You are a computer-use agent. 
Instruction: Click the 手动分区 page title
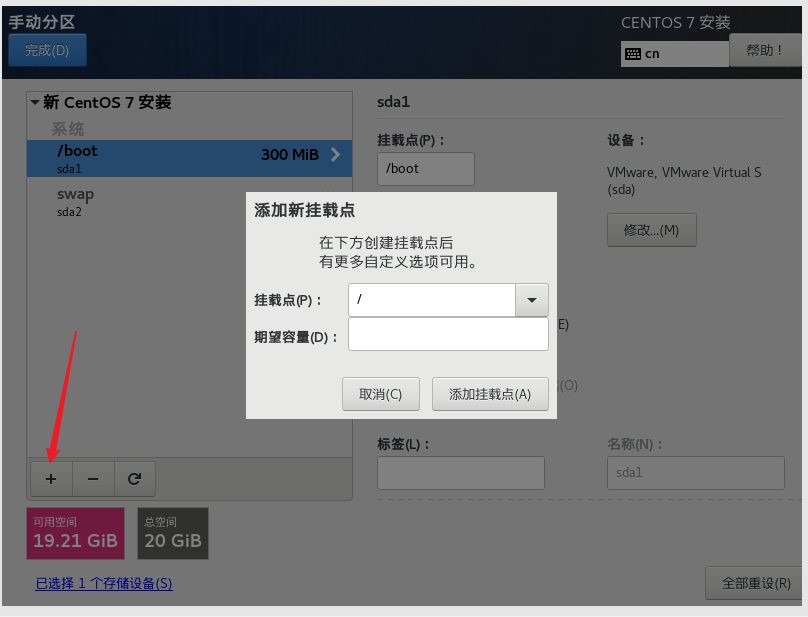42,22
